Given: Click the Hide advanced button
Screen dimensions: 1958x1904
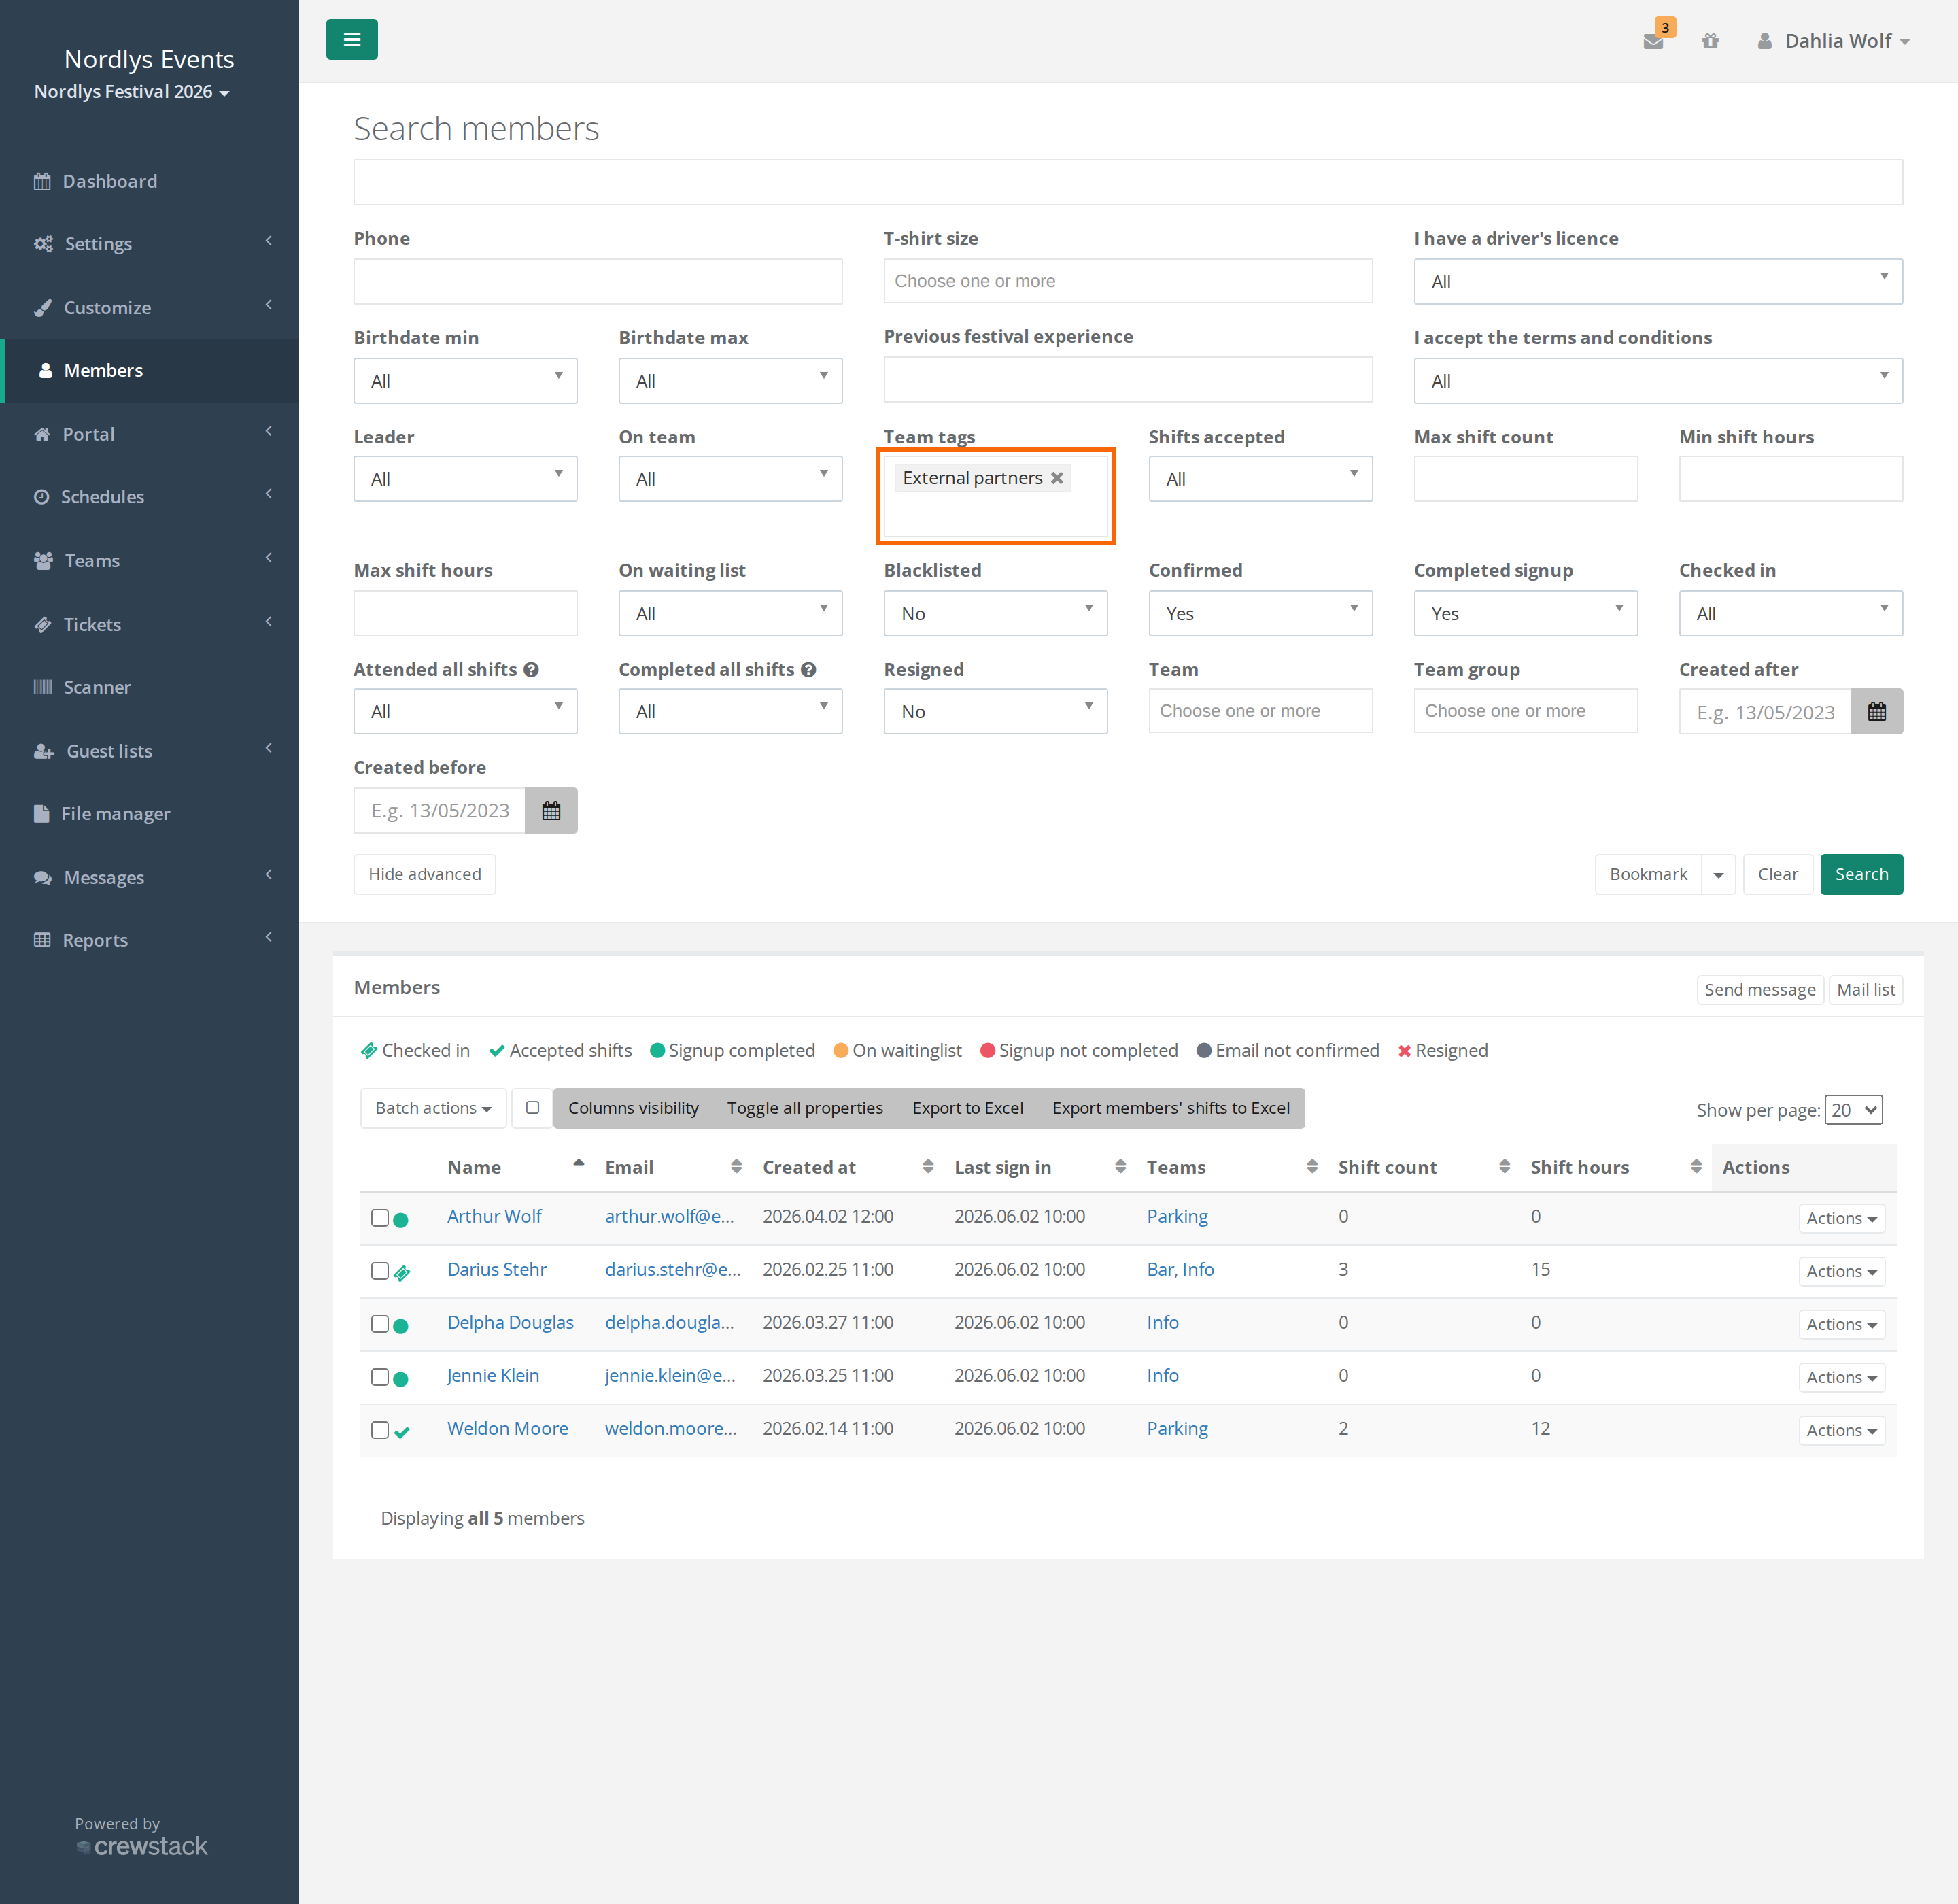Looking at the screenshot, I should (424, 875).
